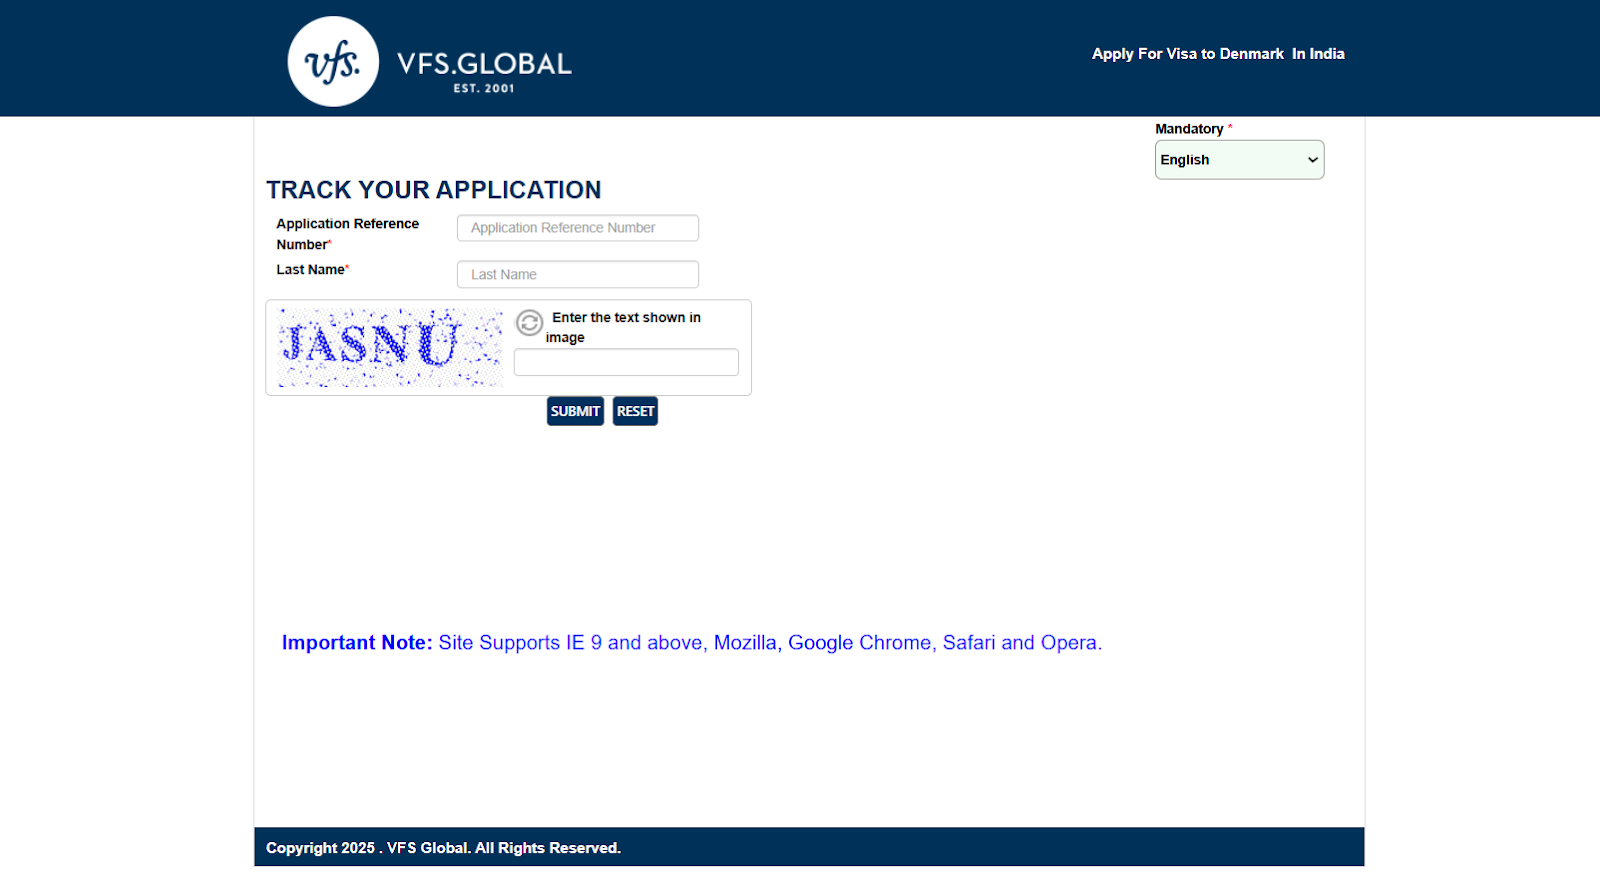
Task: Click the JASNU captcha image
Action: [390, 347]
